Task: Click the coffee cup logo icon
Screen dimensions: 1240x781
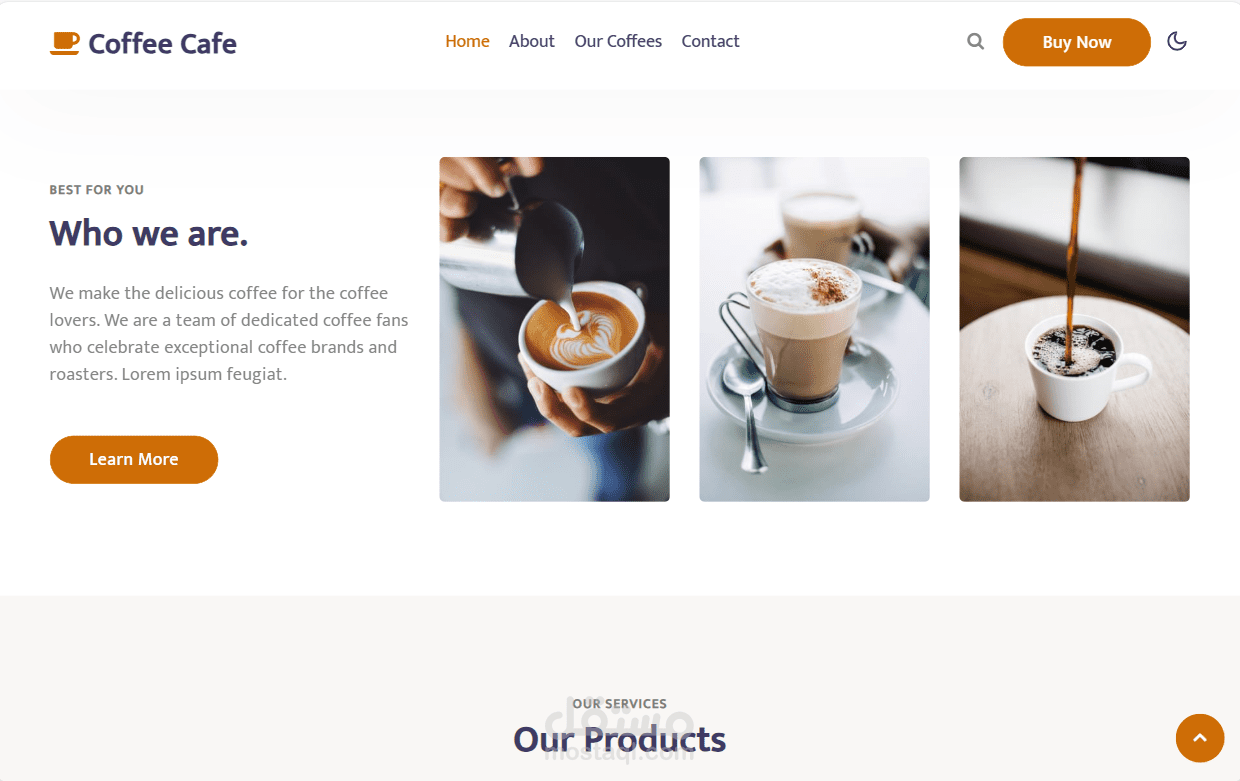Action: click(x=65, y=43)
